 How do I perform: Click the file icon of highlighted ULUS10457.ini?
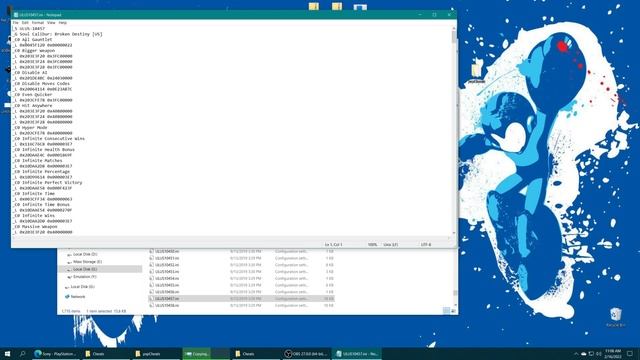pos(151,299)
